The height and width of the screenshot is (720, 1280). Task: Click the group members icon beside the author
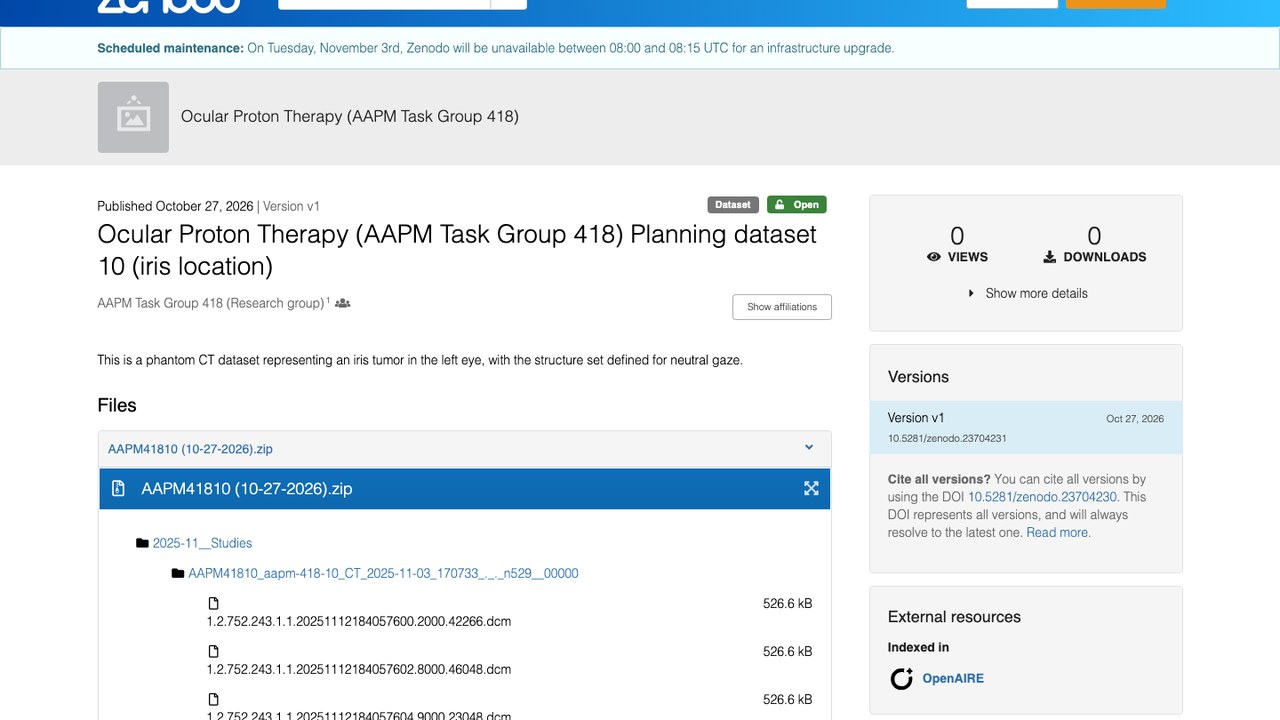(x=343, y=303)
